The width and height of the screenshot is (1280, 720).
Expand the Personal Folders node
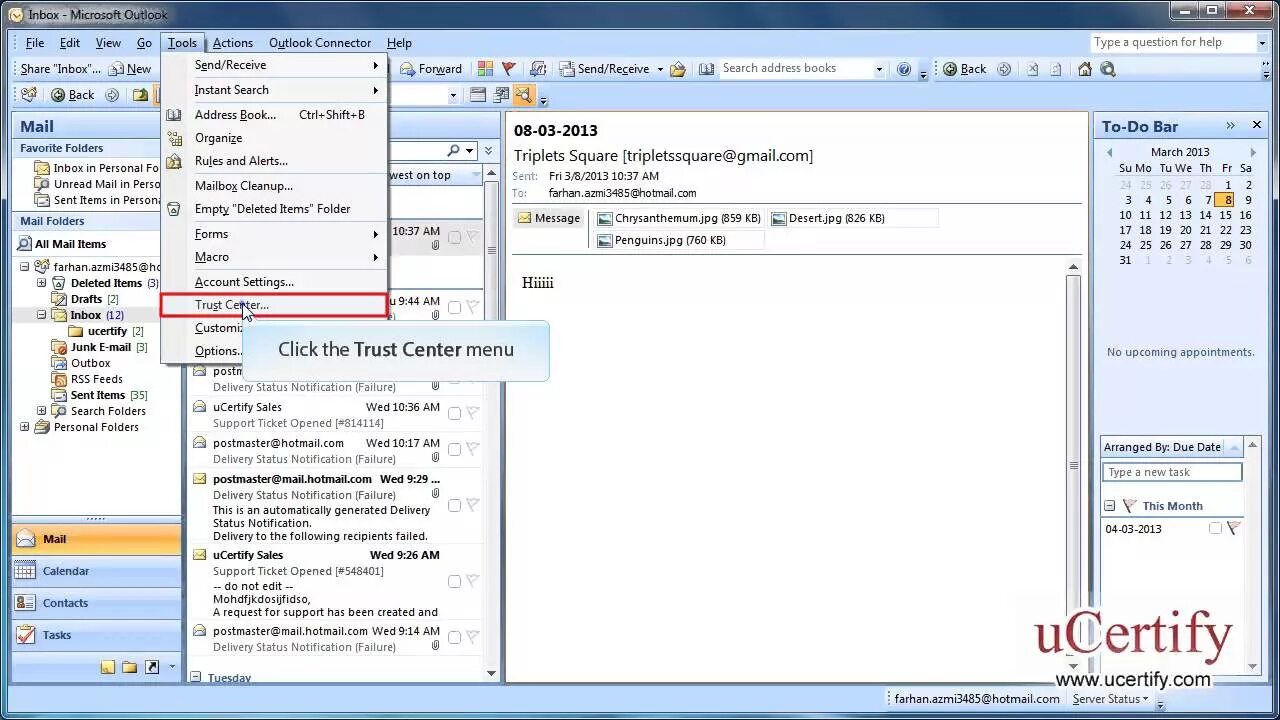click(x=25, y=427)
